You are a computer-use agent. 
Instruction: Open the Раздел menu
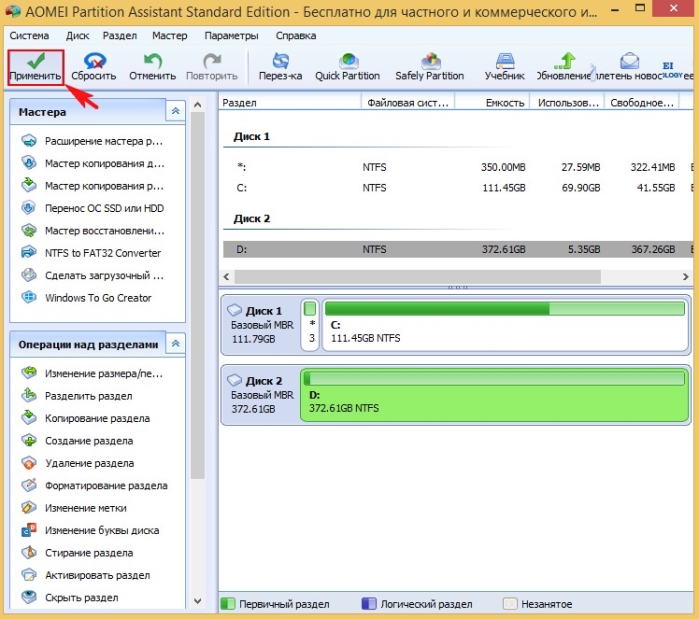point(120,36)
